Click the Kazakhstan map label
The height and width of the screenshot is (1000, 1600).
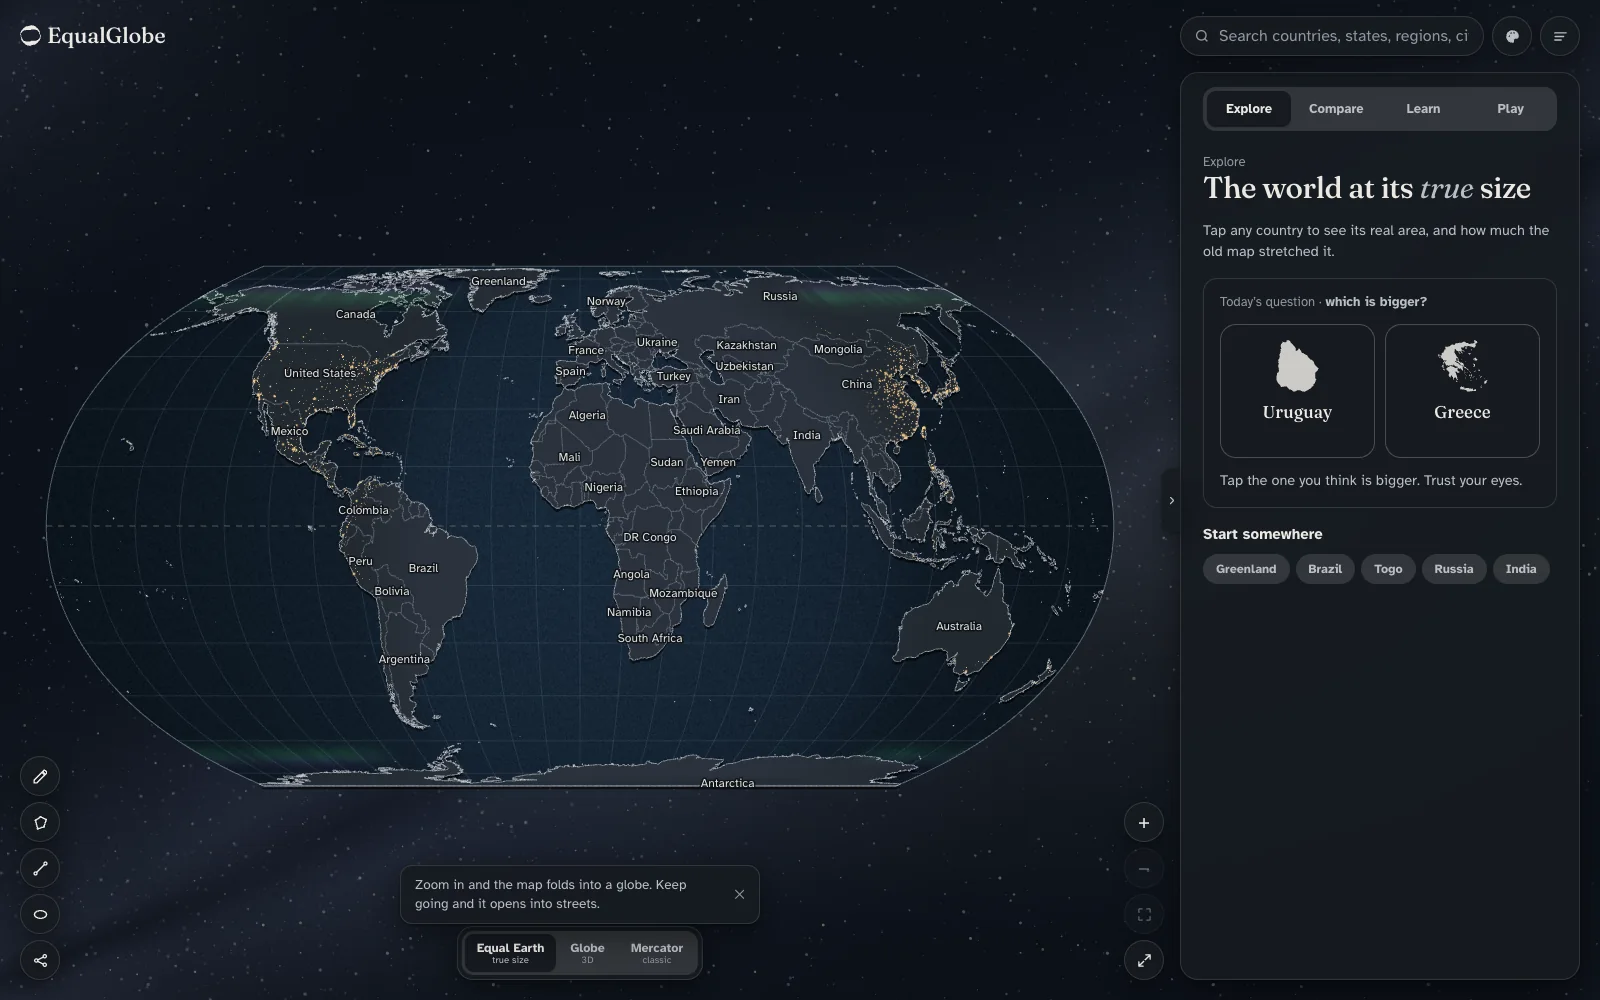(746, 345)
